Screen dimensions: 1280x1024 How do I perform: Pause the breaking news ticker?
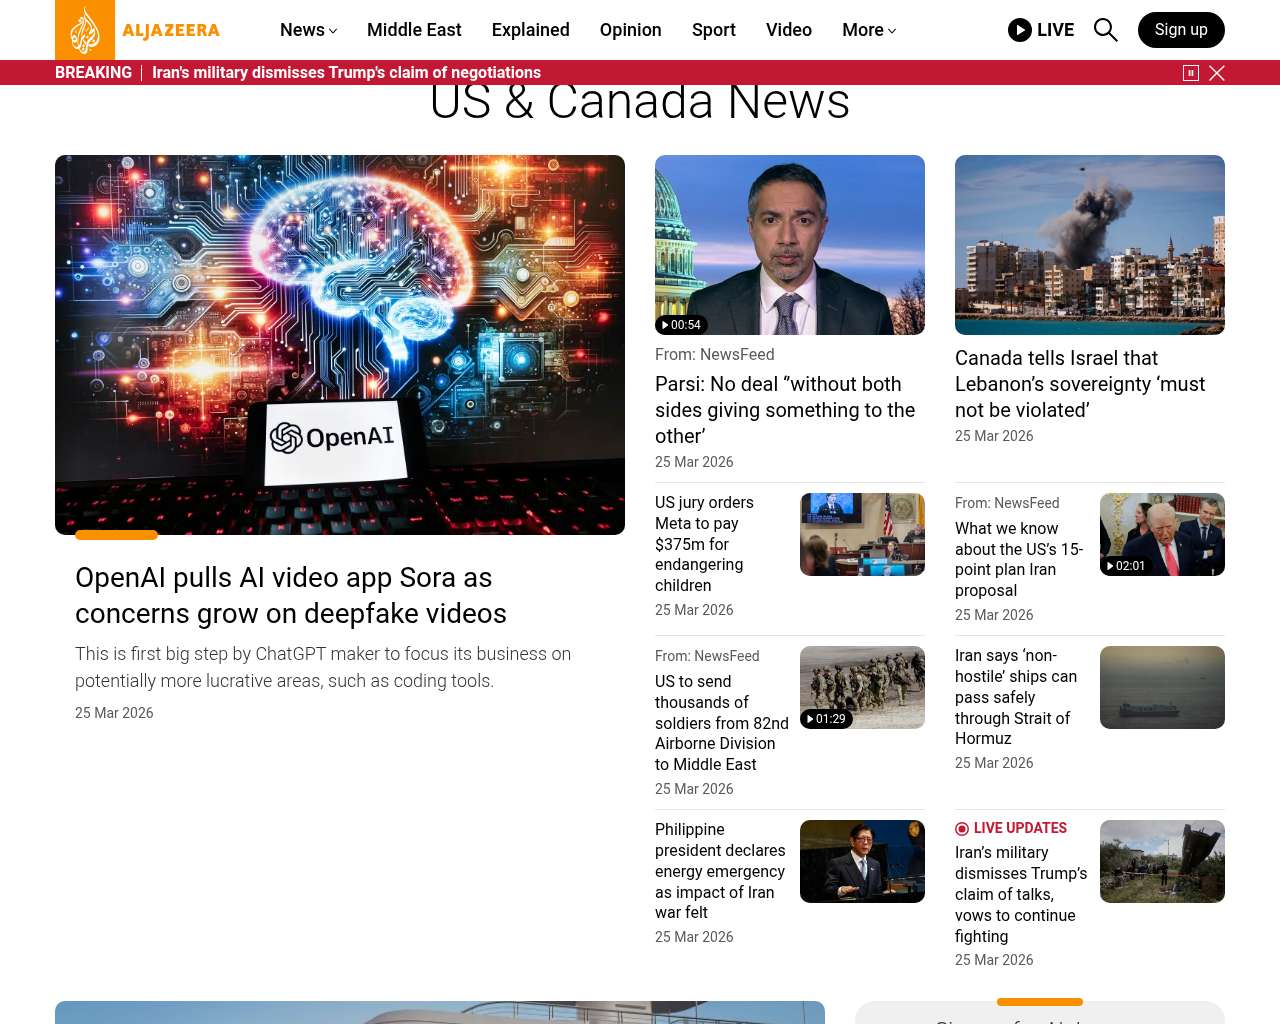point(1190,73)
